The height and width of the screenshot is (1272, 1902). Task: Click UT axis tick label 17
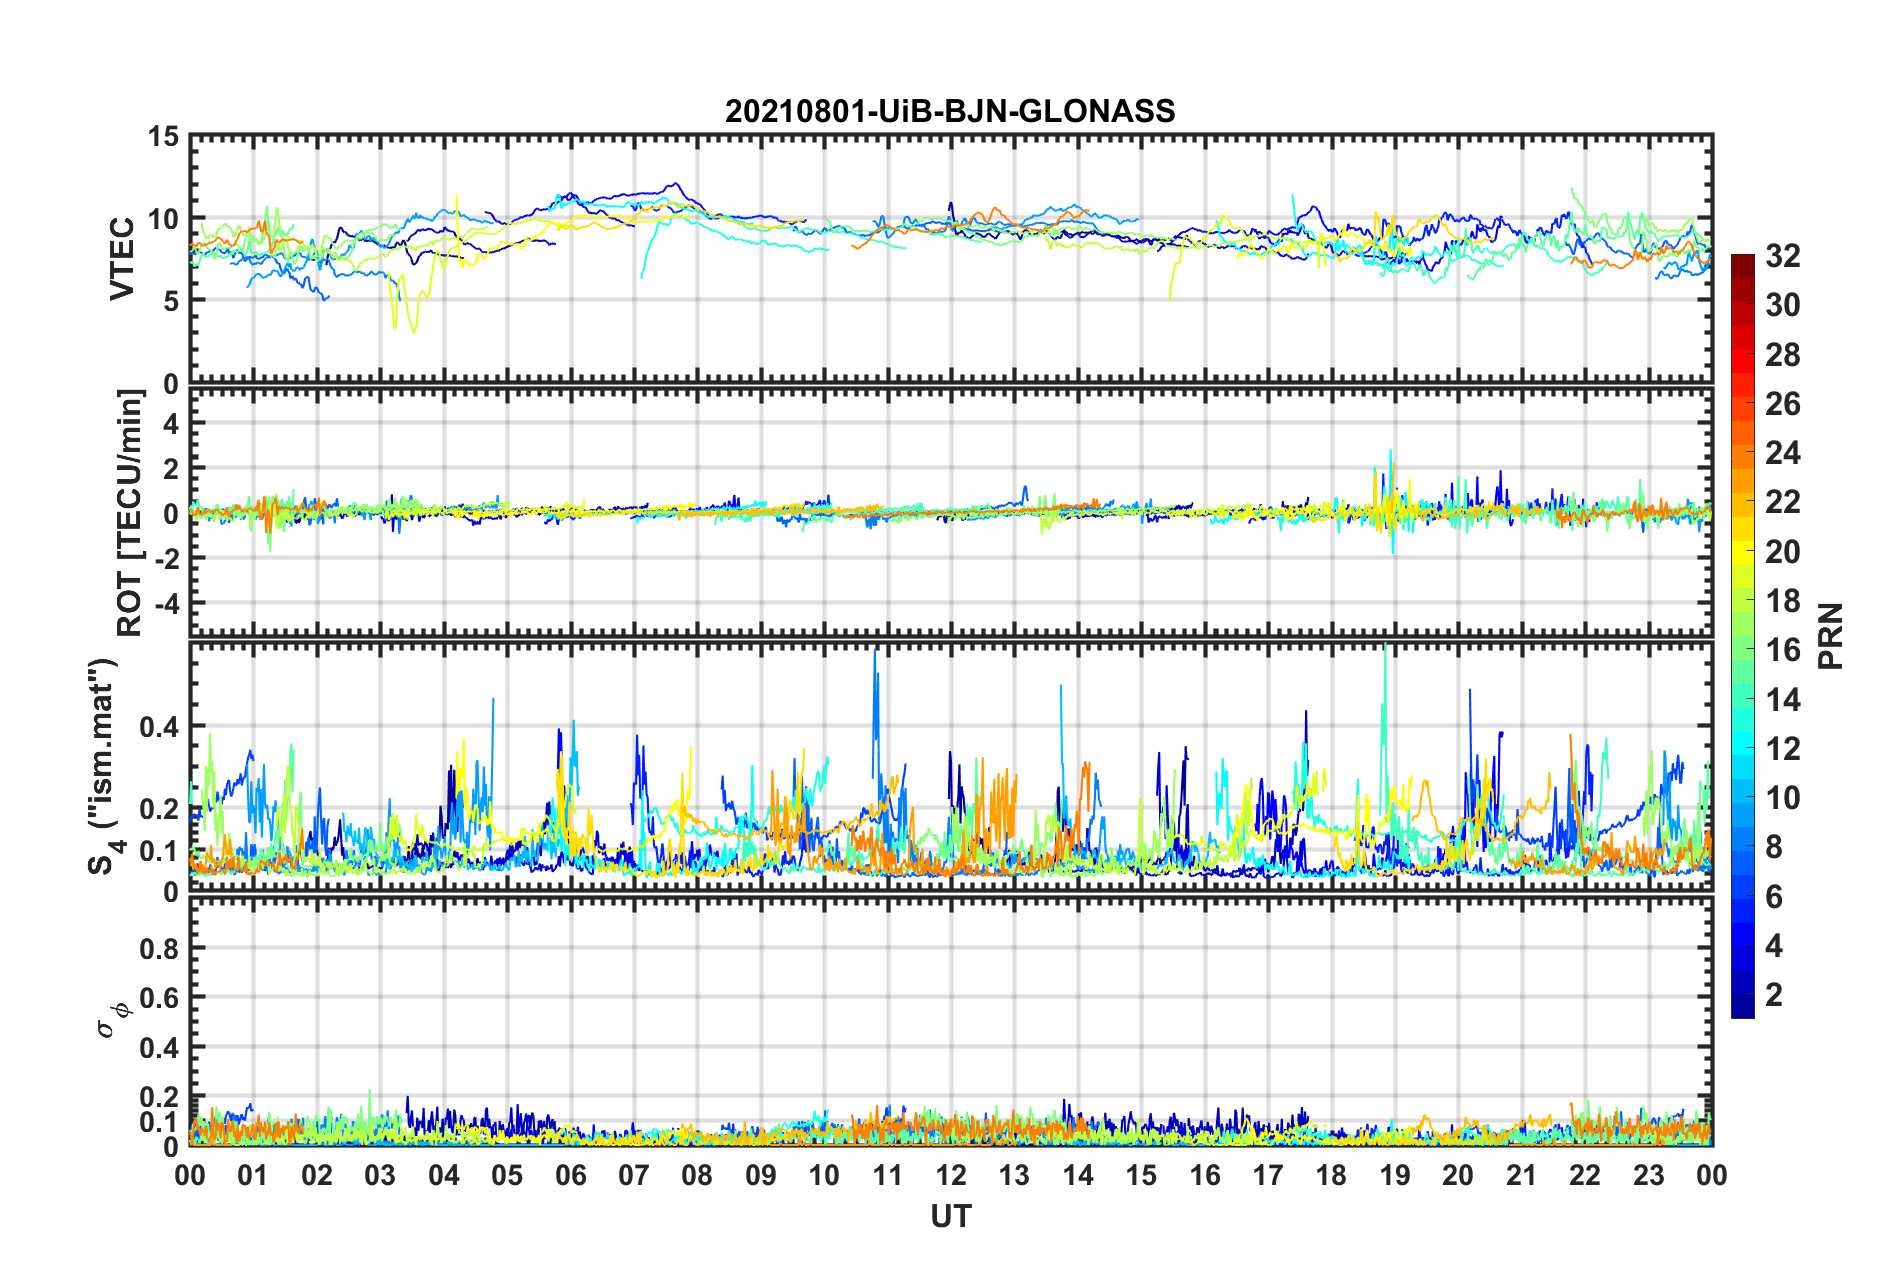(x=1268, y=1175)
